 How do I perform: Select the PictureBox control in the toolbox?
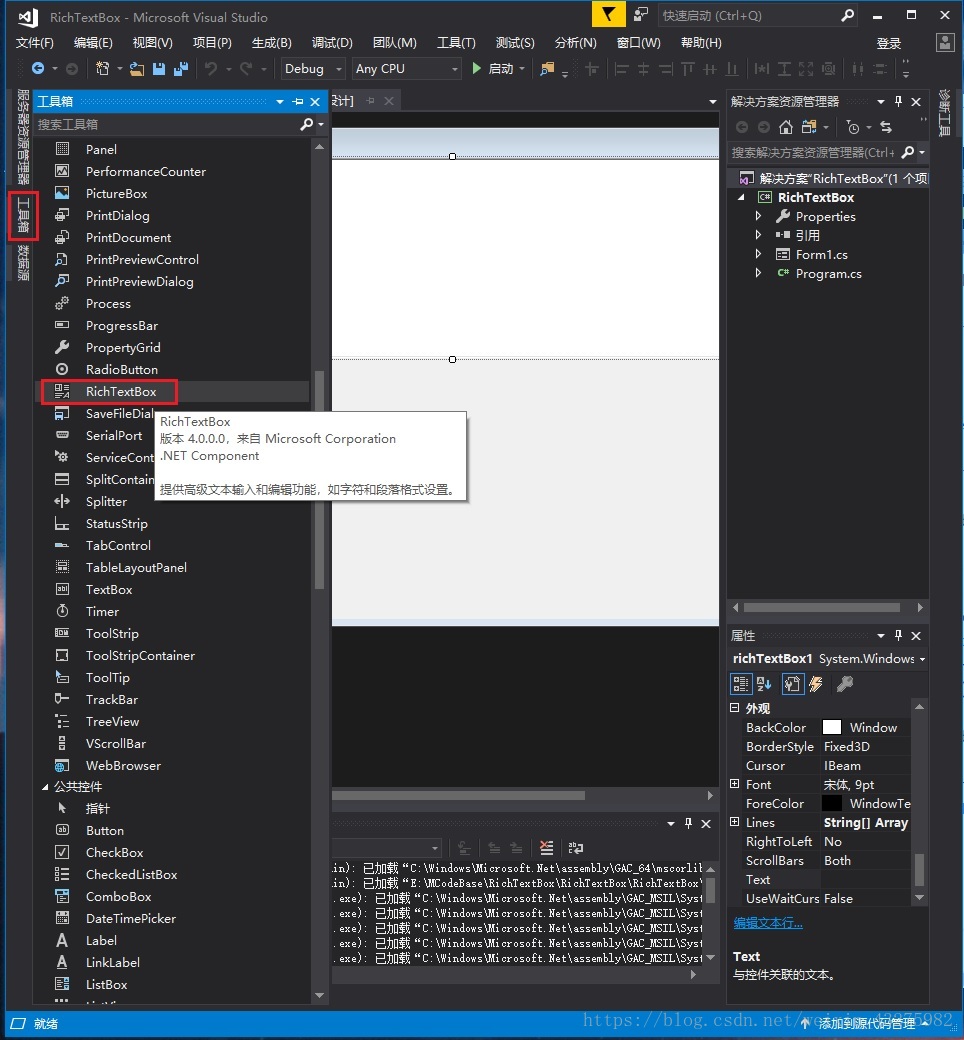pyautogui.click(x=116, y=194)
